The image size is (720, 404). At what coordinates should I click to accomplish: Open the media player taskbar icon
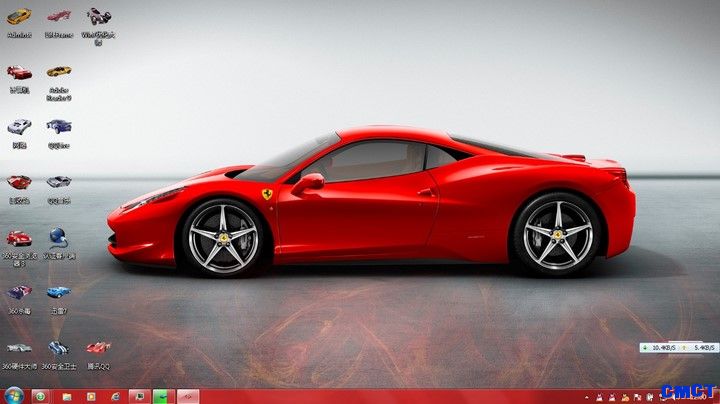[91, 397]
